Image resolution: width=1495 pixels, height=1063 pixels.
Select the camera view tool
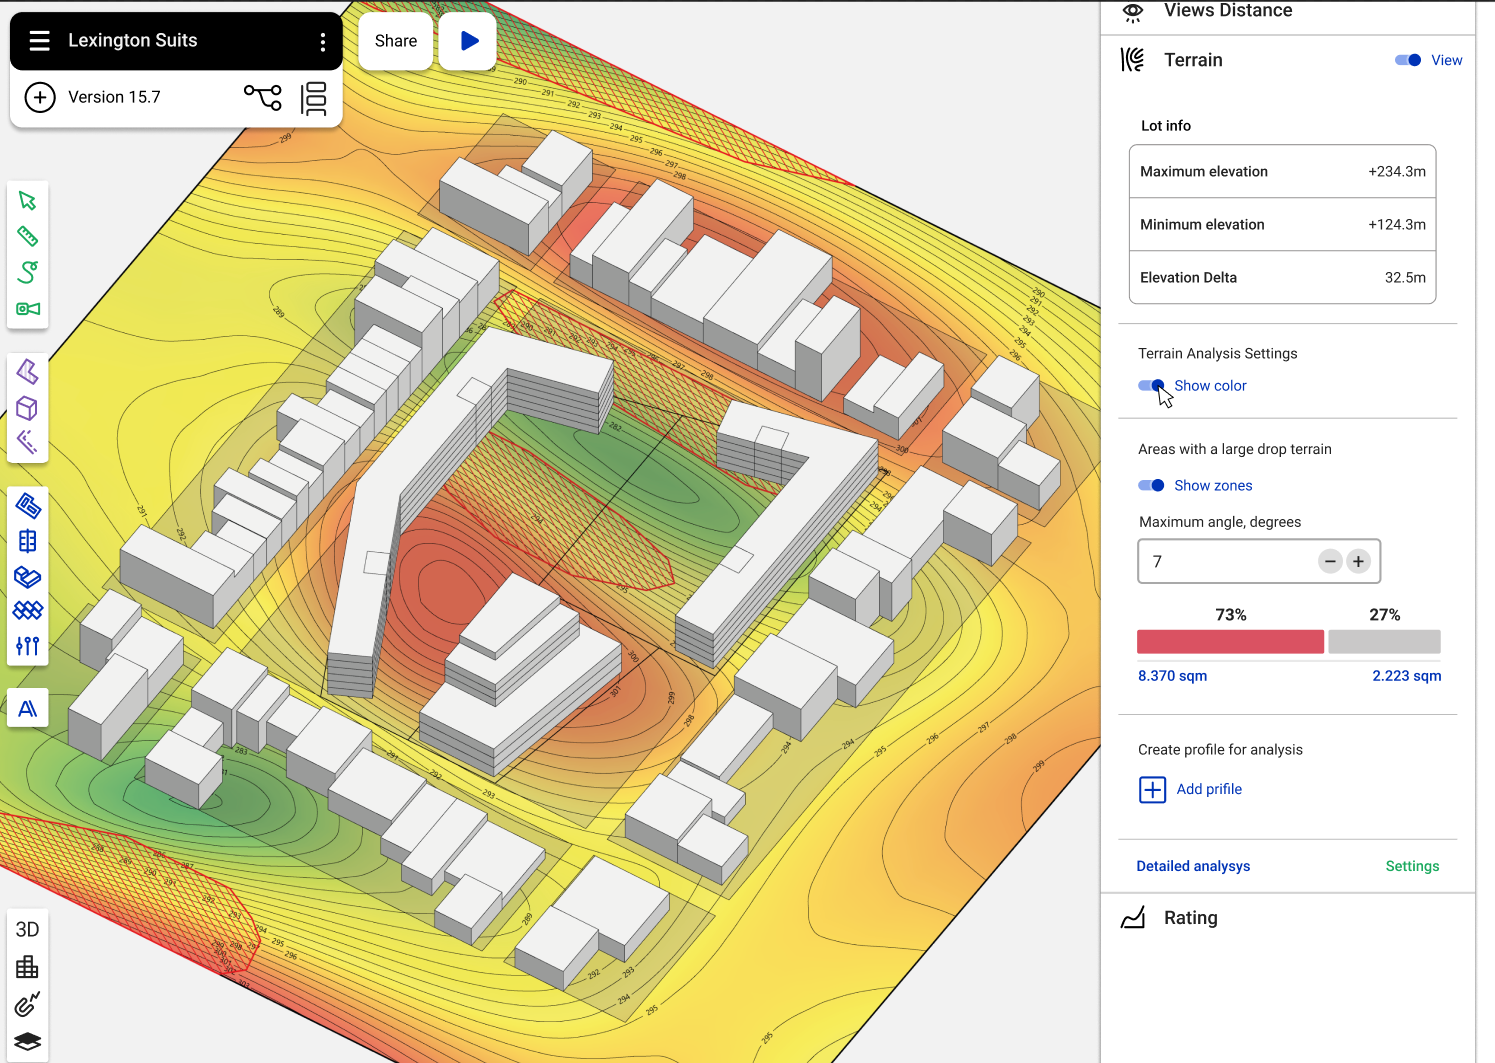click(x=28, y=309)
